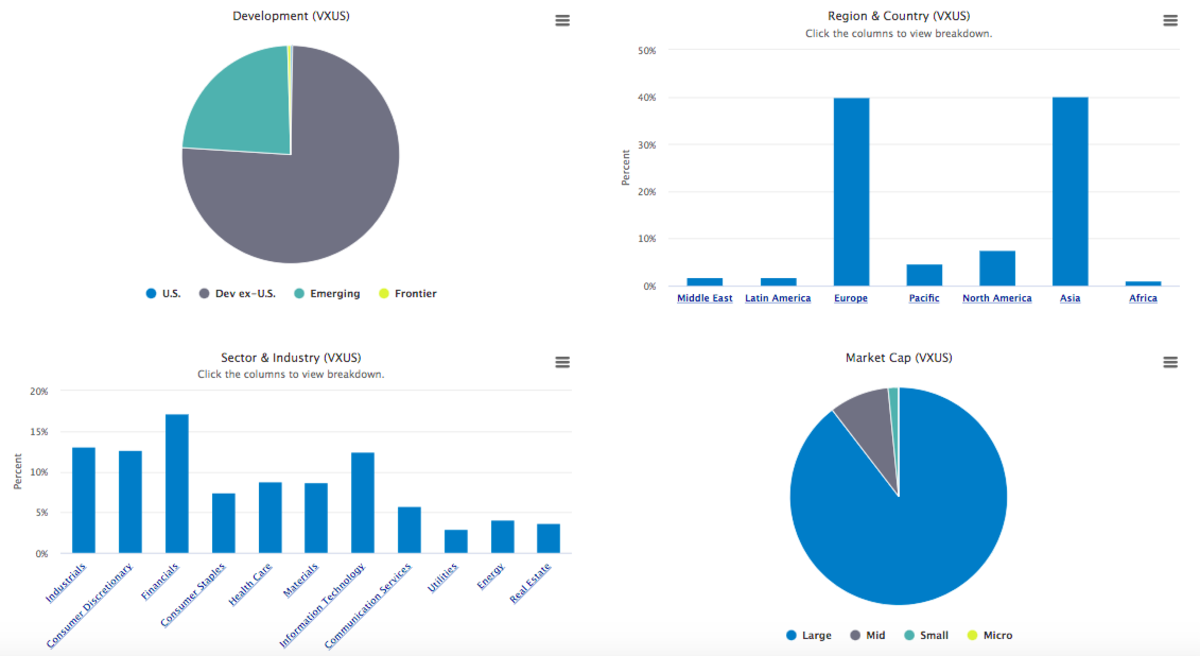Toggle the Frontier legend item
This screenshot has height=656, width=1200.
407,294
